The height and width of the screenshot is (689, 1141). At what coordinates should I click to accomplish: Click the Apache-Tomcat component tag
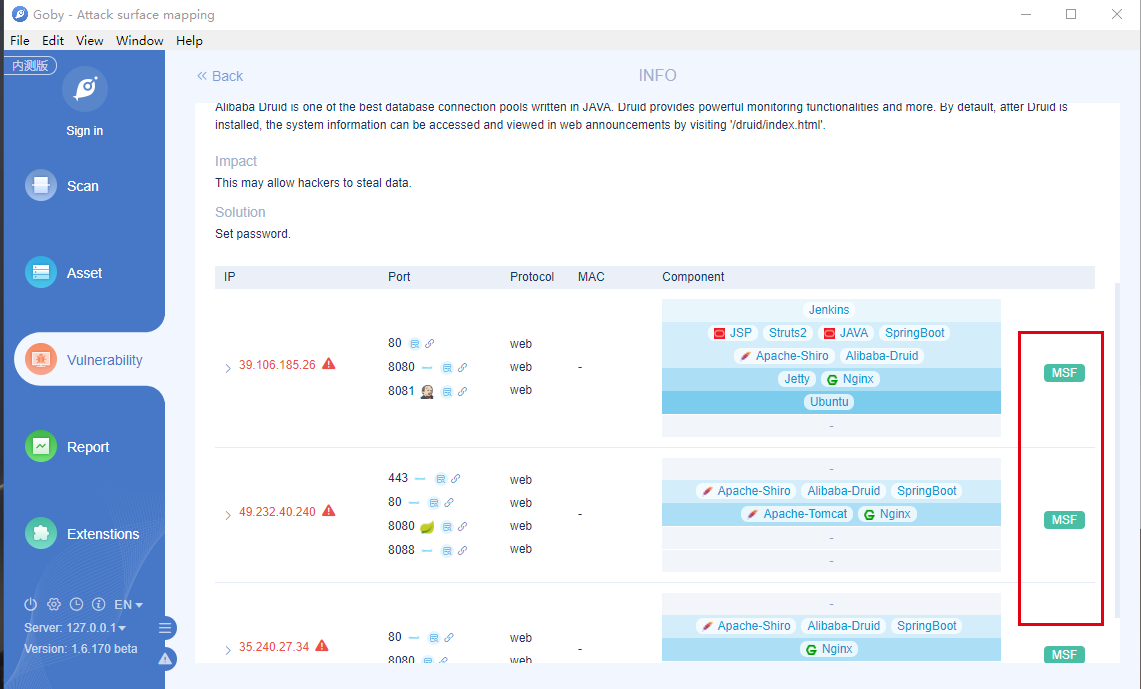pos(797,514)
